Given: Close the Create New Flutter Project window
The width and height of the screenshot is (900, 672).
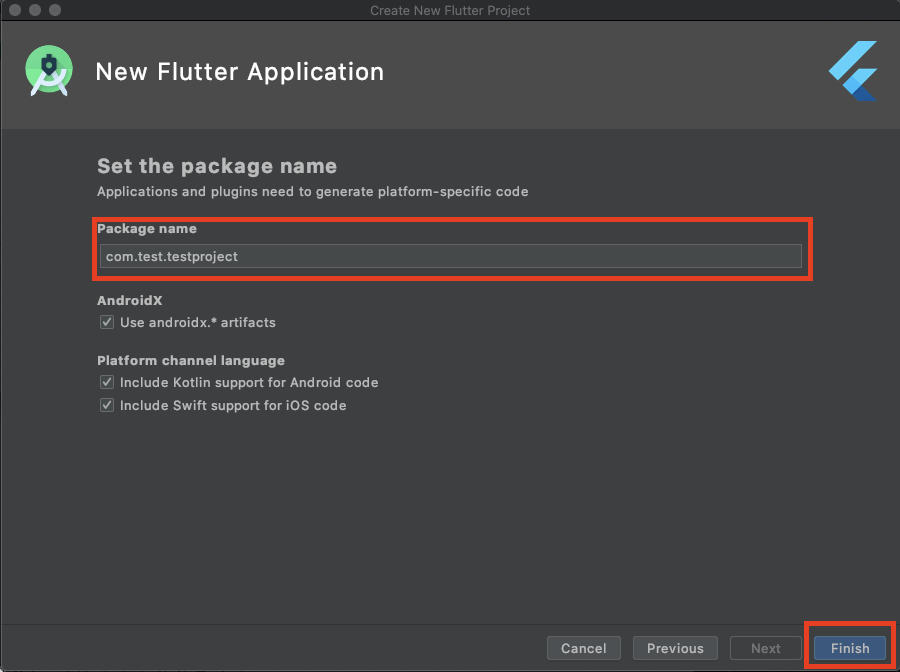Looking at the screenshot, I should [15, 10].
